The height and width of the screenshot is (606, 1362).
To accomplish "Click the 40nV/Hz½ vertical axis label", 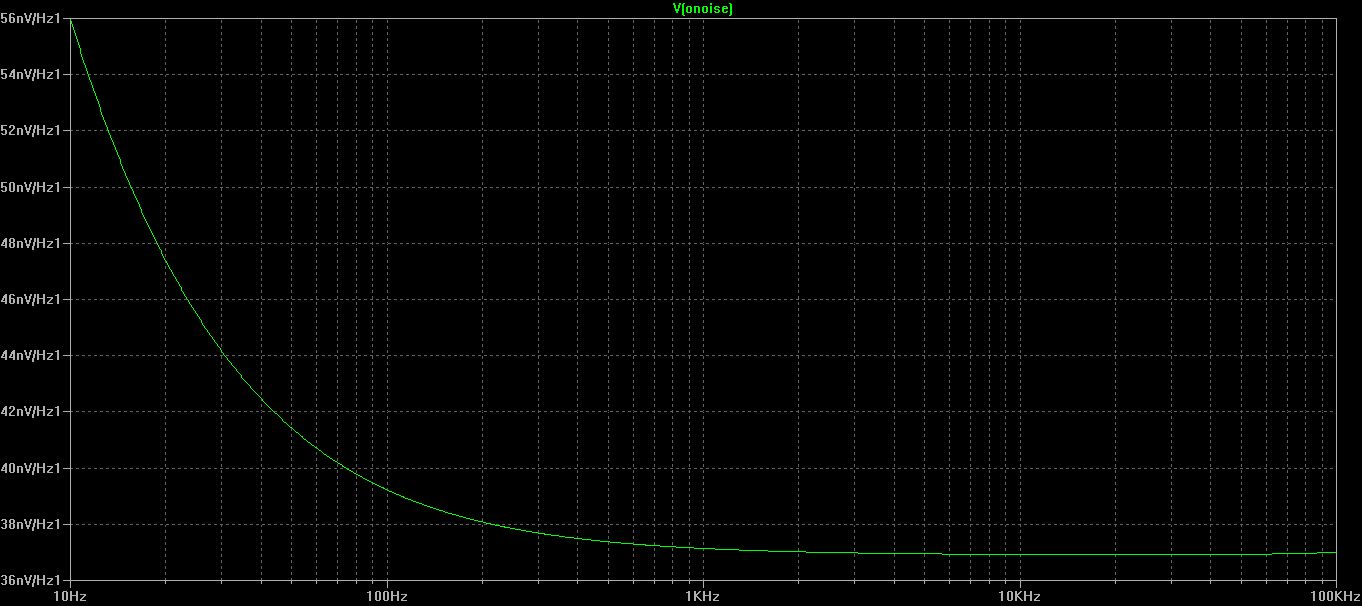I will (x=30, y=468).
